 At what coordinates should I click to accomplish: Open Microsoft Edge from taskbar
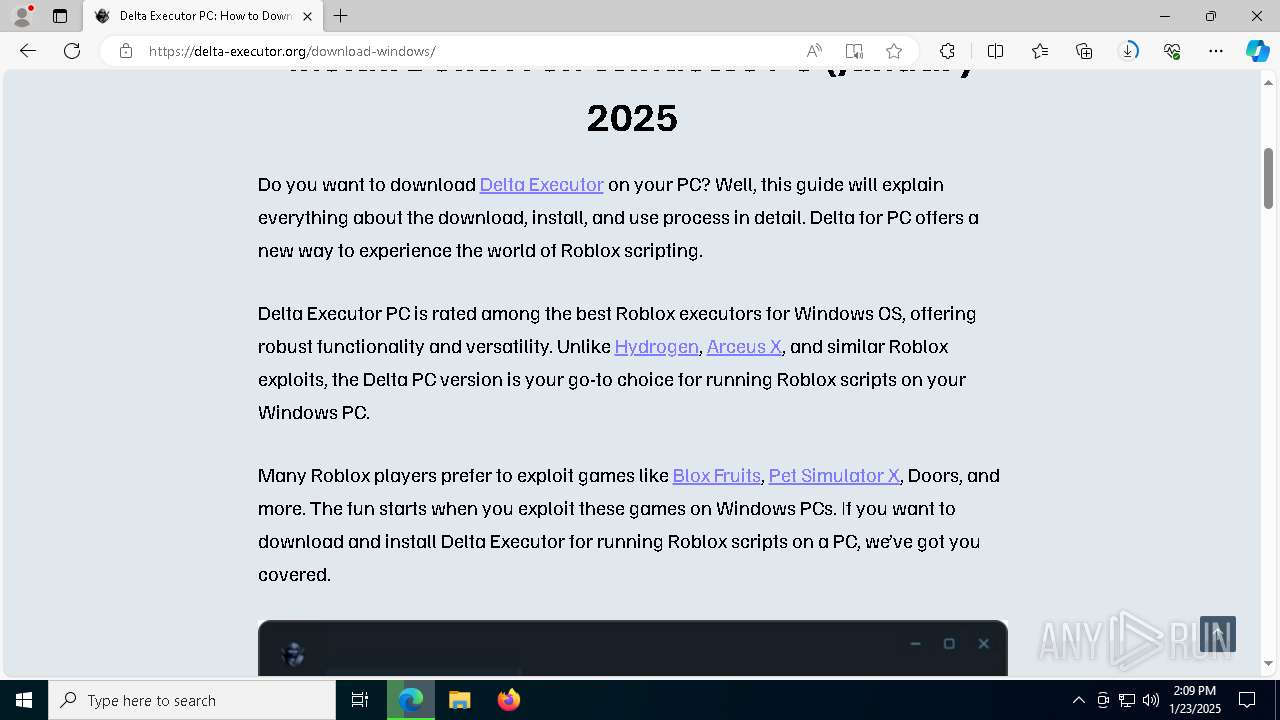pyautogui.click(x=411, y=700)
